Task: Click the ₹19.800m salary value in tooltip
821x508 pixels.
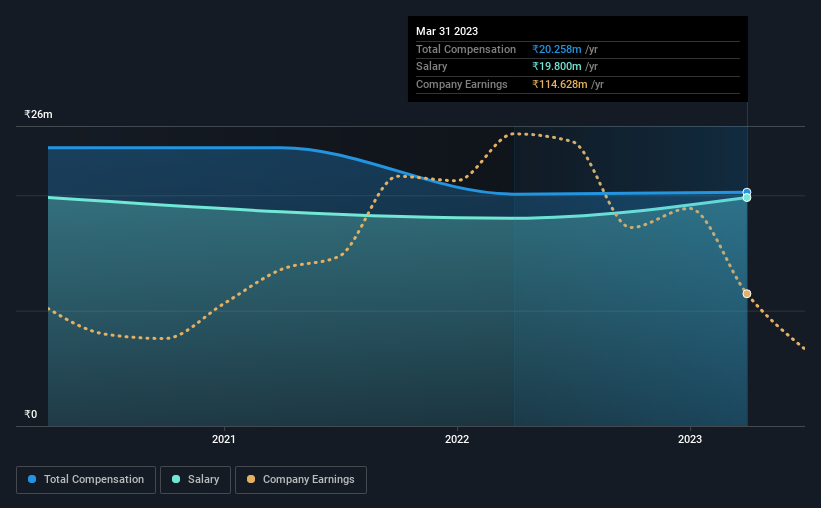Action: 557,67
